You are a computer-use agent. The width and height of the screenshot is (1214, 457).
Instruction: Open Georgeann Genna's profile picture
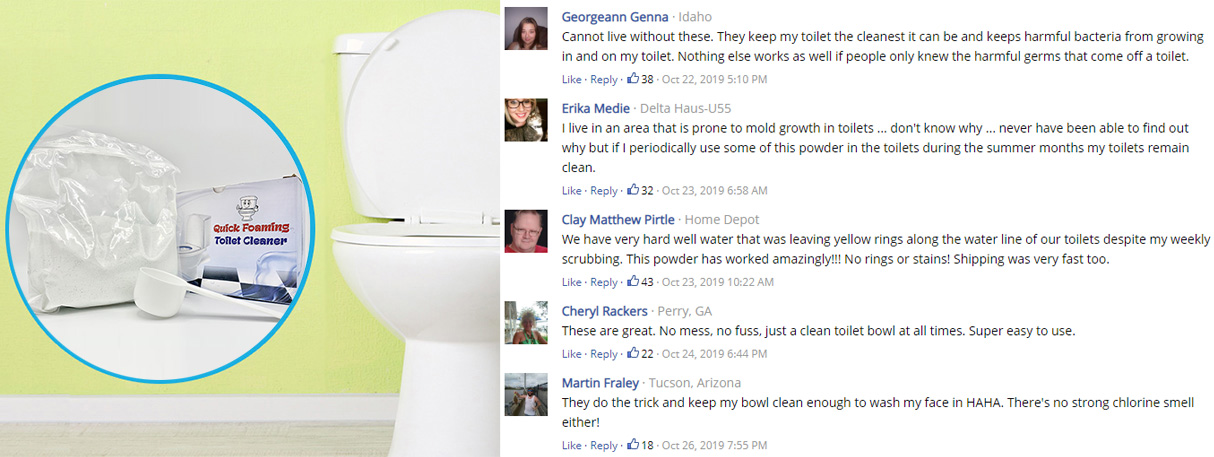tap(526, 28)
